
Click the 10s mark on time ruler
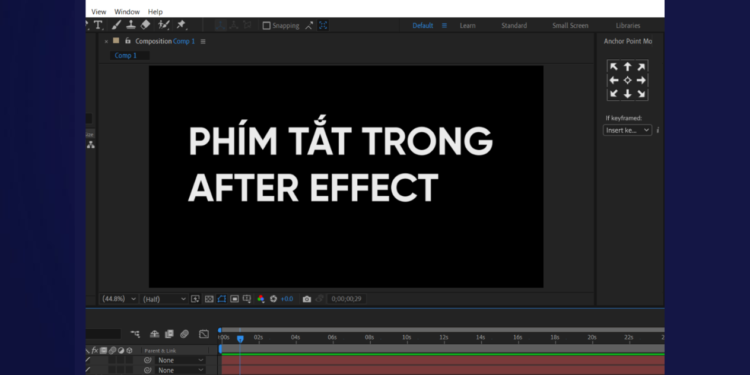point(407,337)
